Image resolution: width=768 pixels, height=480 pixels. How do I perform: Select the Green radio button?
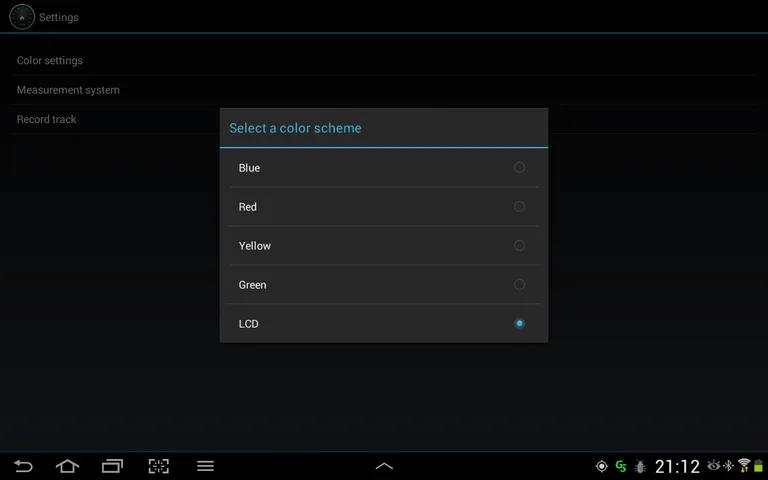519,285
